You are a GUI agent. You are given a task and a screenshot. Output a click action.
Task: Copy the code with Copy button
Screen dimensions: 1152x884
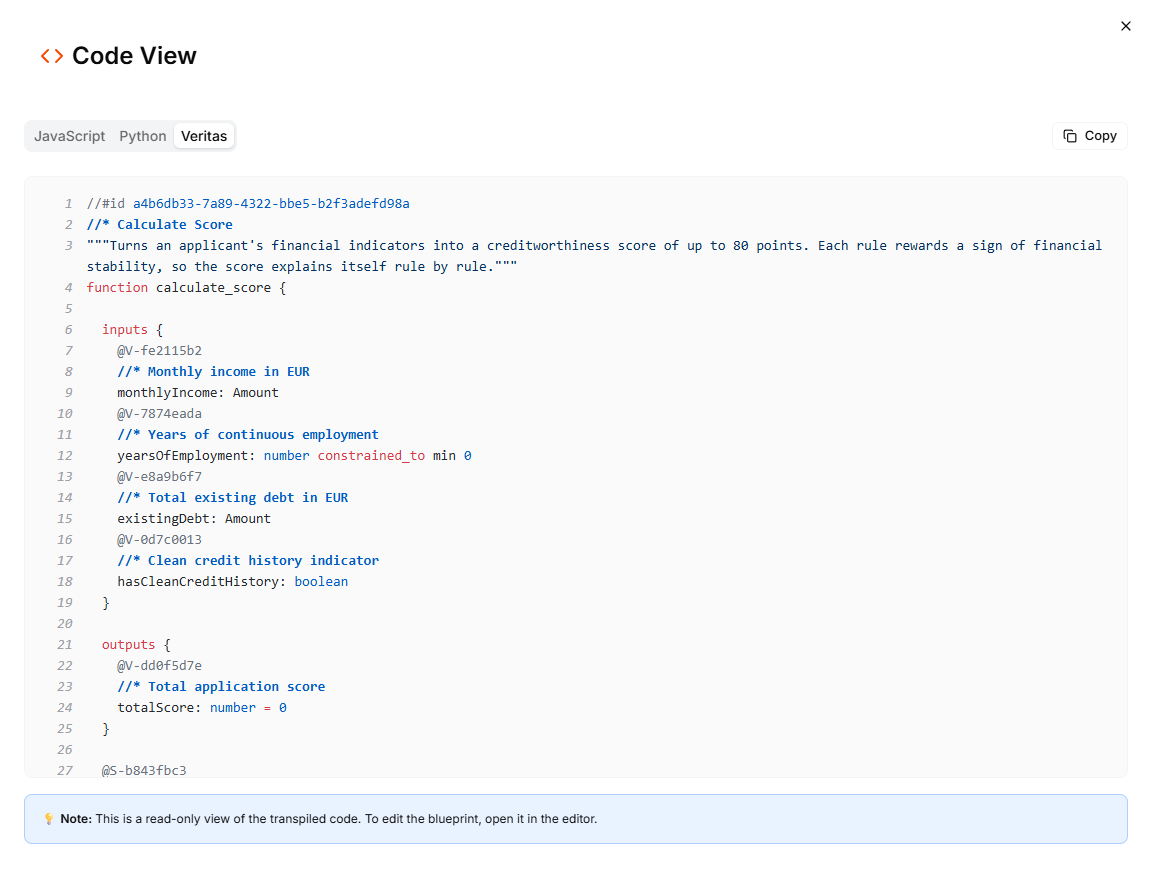(1090, 136)
